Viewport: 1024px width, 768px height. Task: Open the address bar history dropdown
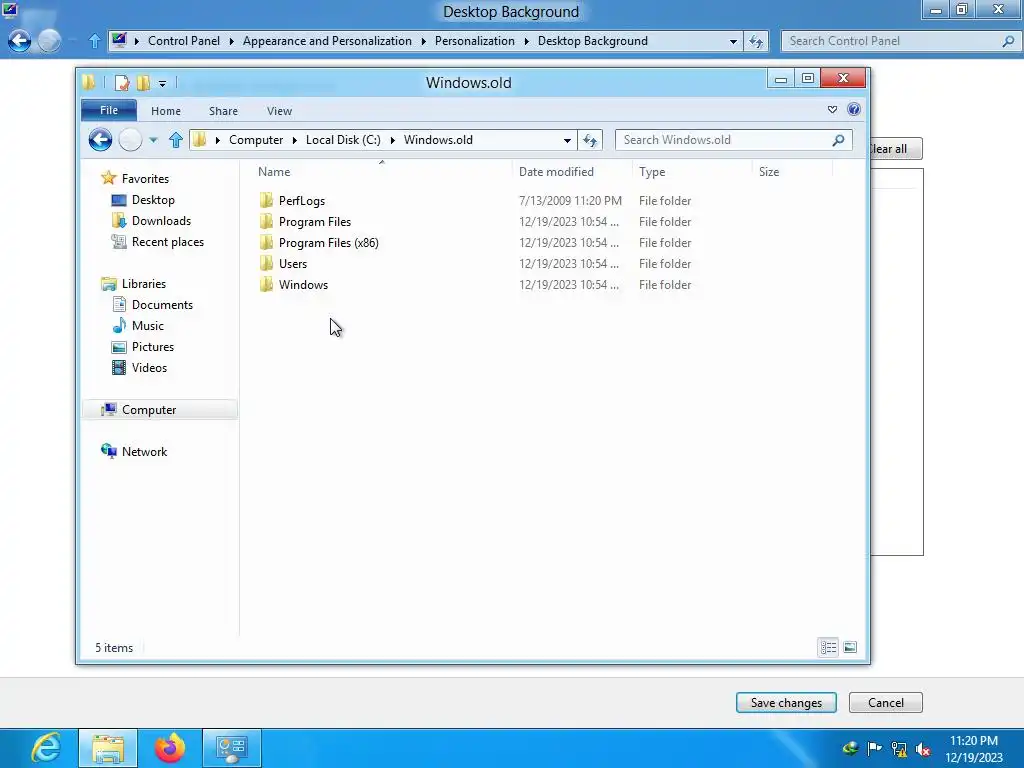click(x=567, y=140)
